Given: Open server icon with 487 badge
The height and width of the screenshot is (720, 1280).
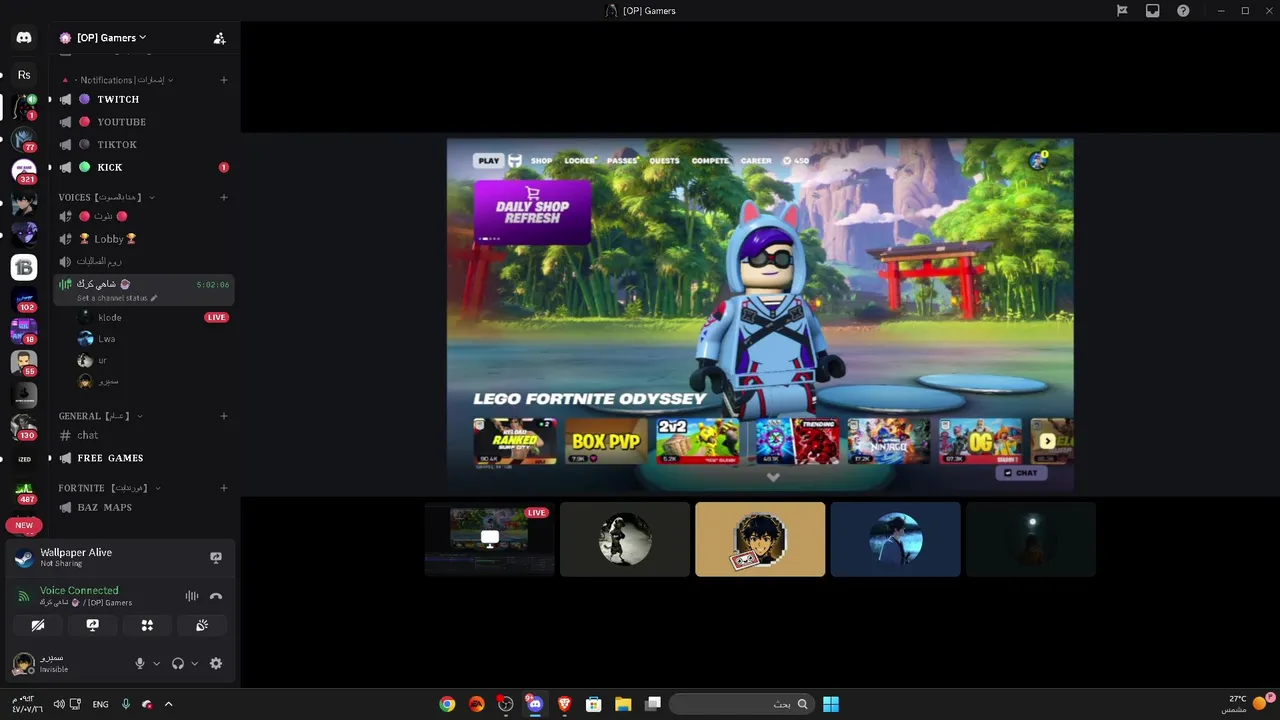Looking at the screenshot, I should click(24, 491).
